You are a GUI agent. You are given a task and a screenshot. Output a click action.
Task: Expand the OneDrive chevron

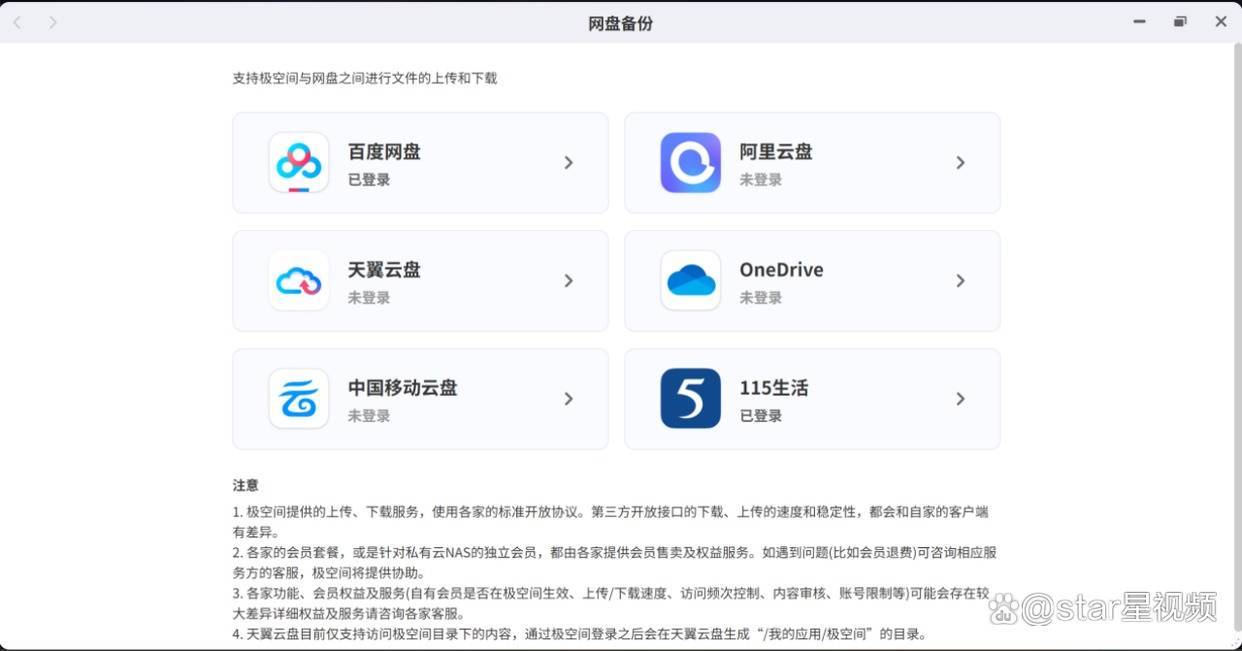pos(960,280)
